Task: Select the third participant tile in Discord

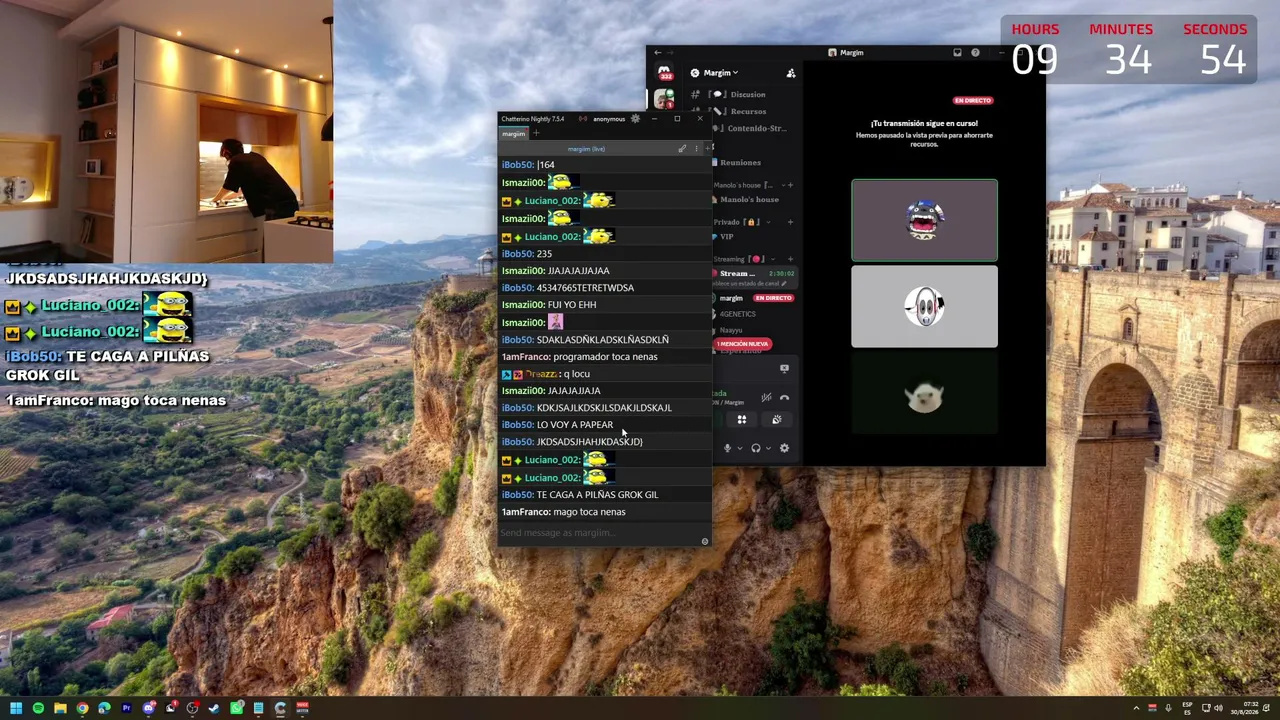Action: coord(924,394)
